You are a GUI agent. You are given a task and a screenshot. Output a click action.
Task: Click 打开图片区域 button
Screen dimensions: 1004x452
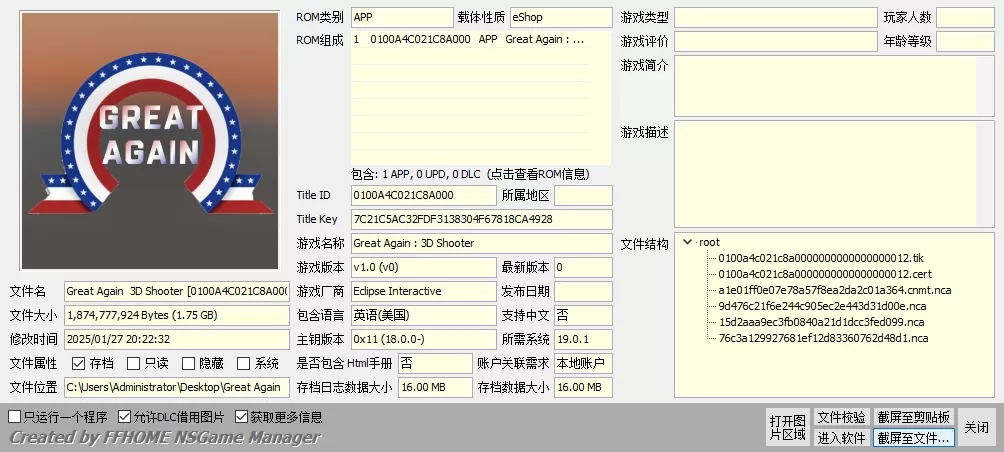pyautogui.click(x=787, y=427)
